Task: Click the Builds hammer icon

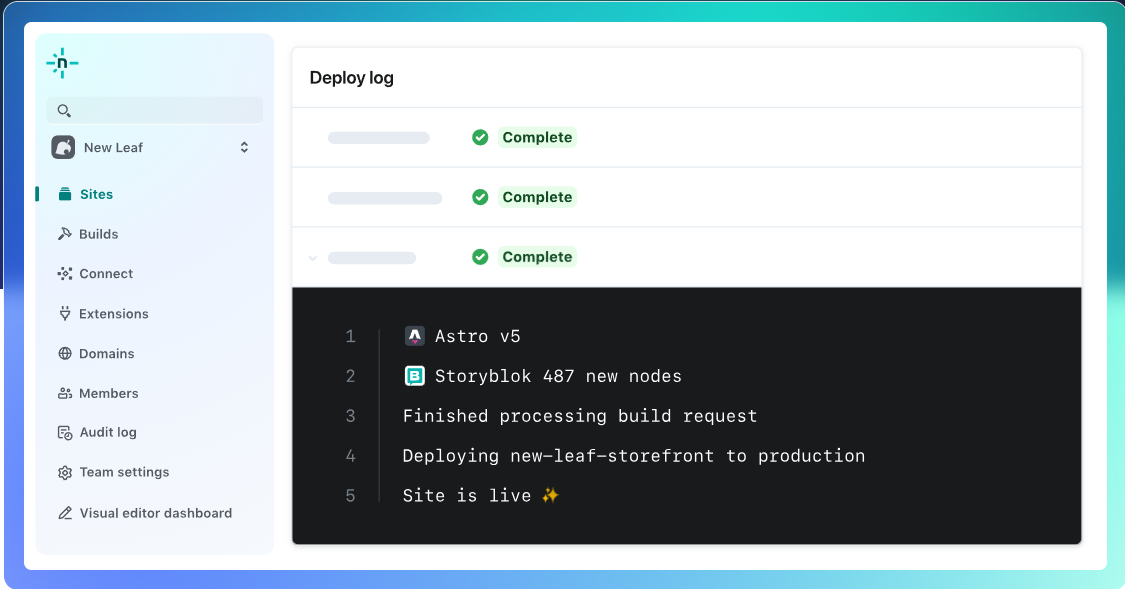Action: (65, 234)
